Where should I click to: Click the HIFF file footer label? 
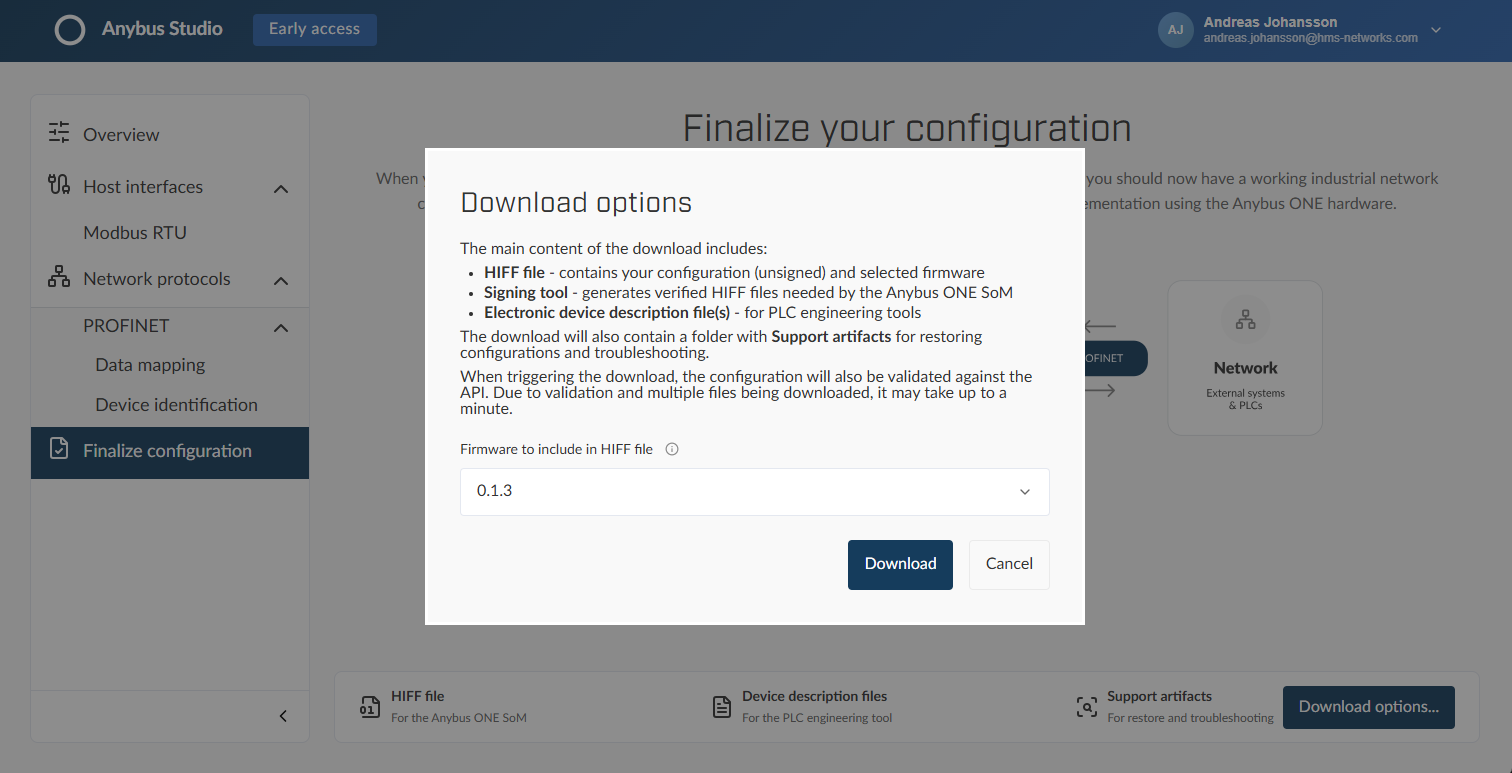pyautogui.click(x=418, y=696)
